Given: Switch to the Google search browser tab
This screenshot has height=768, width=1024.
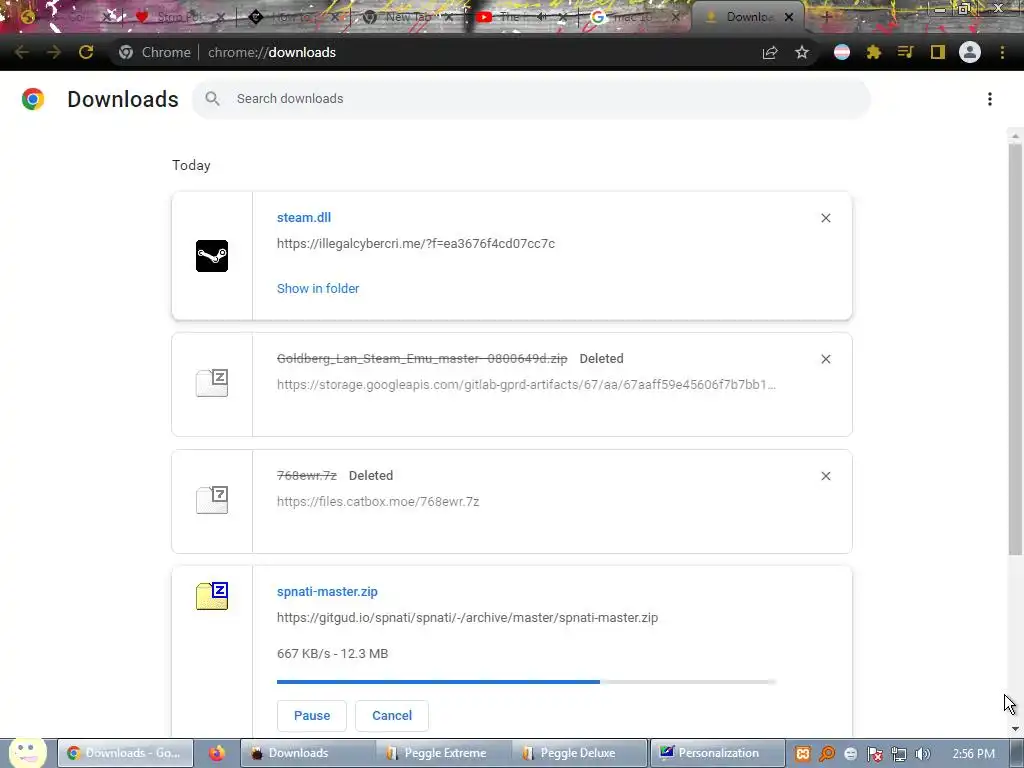Looking at the screenshot, I should [x=635, y=17].
